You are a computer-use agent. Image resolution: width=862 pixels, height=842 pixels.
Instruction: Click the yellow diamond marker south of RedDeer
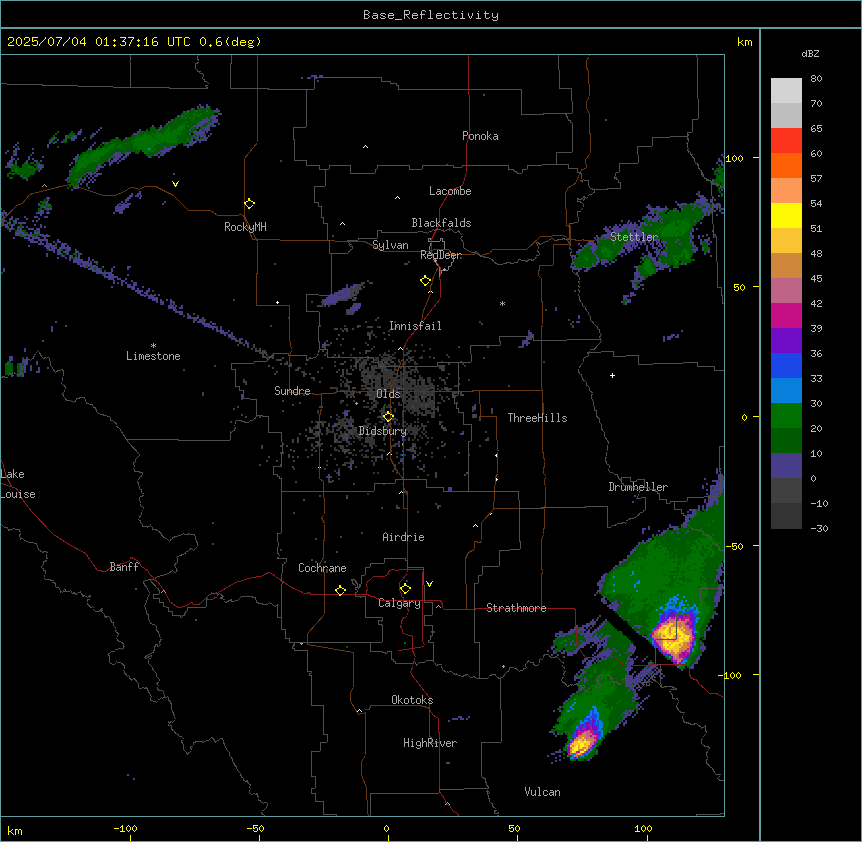coord(425,281)
